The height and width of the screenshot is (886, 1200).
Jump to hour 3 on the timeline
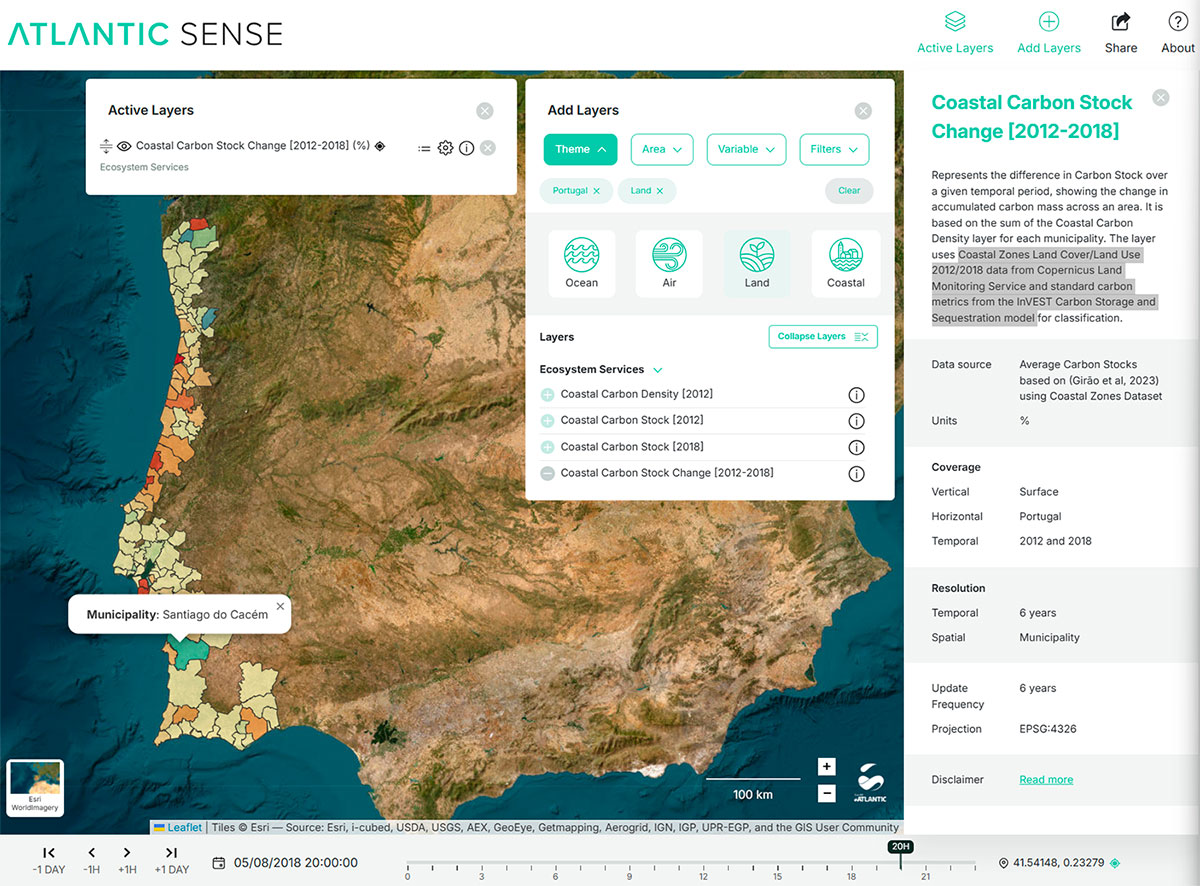pos(481,876)
